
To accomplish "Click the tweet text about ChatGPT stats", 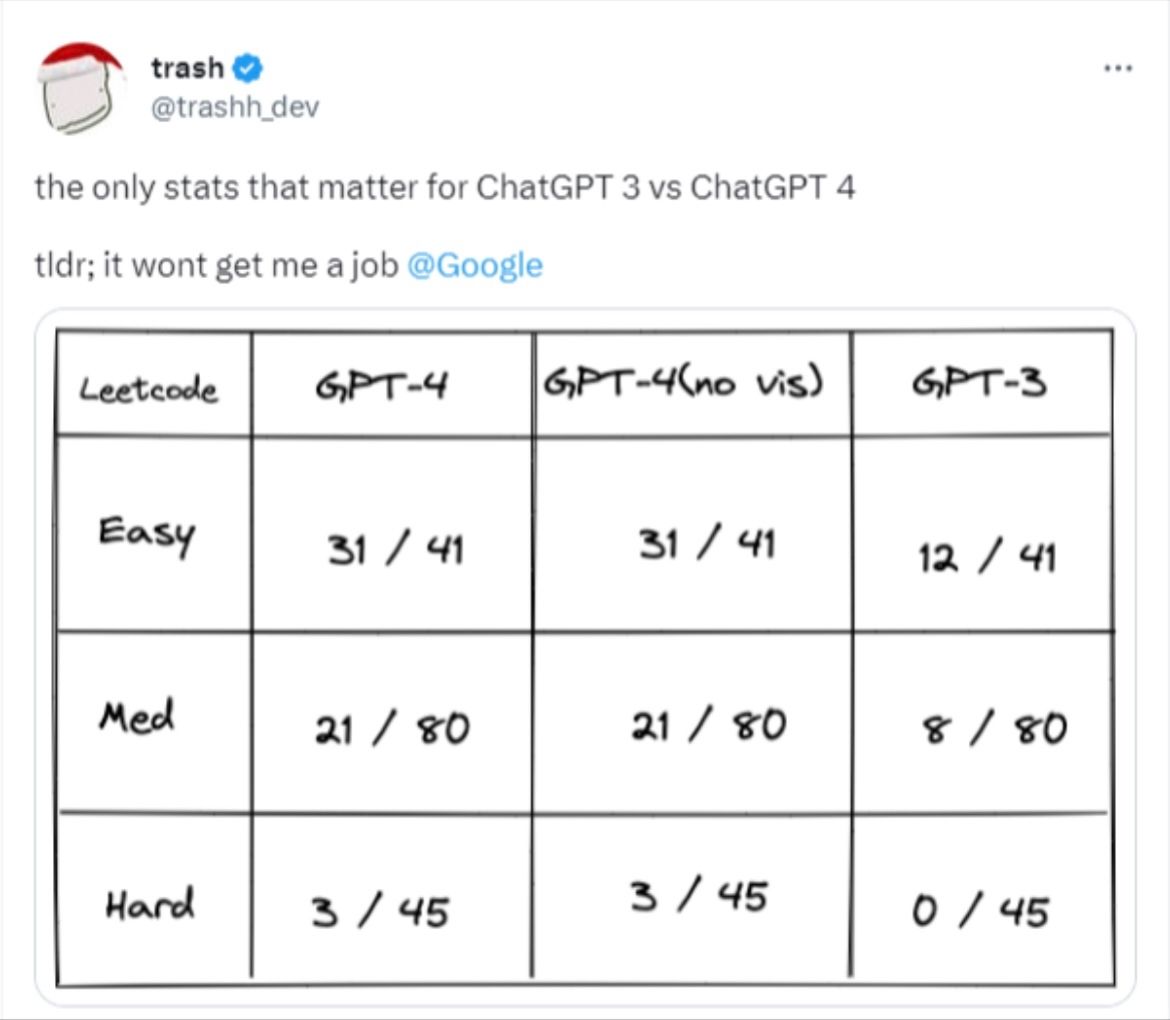I will tap(445, 187).
